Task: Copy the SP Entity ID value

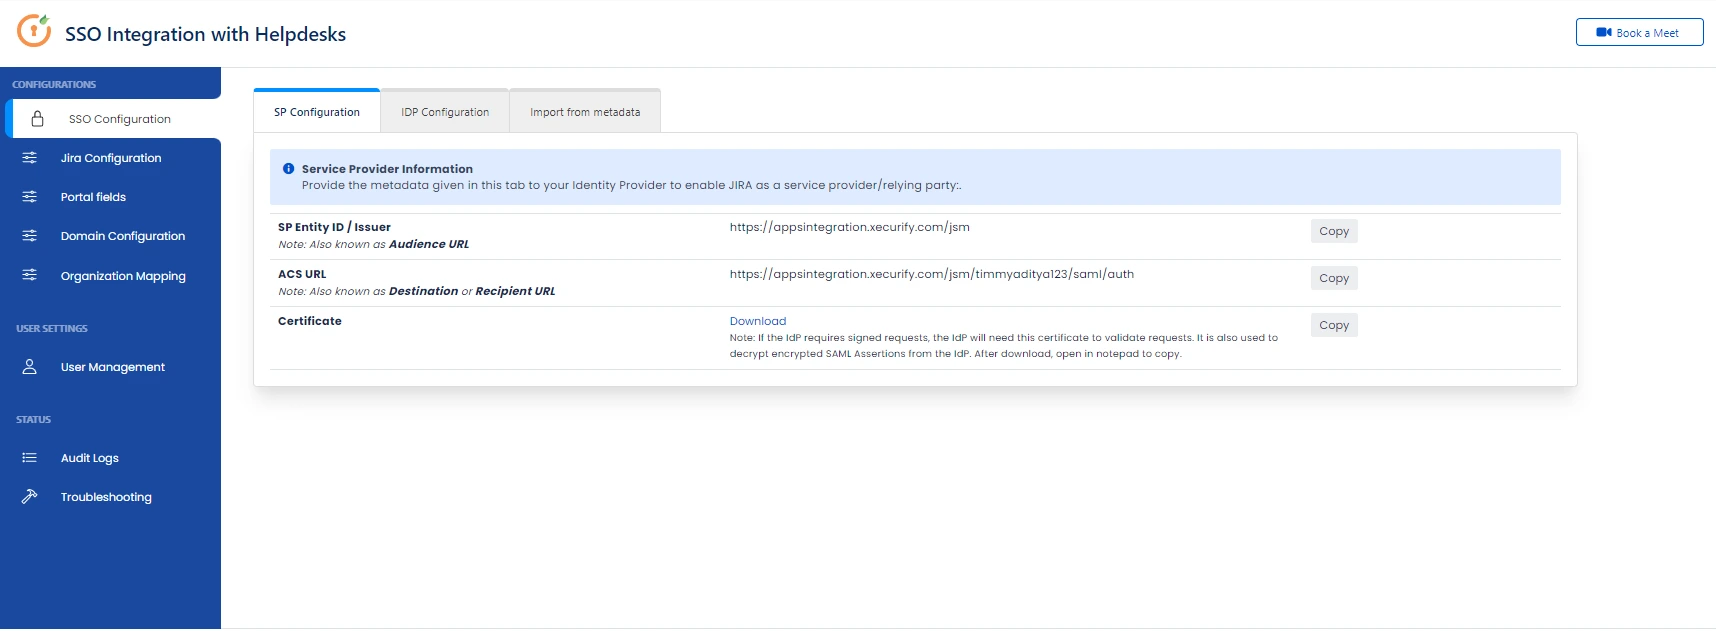Action: pos(1334,231)
